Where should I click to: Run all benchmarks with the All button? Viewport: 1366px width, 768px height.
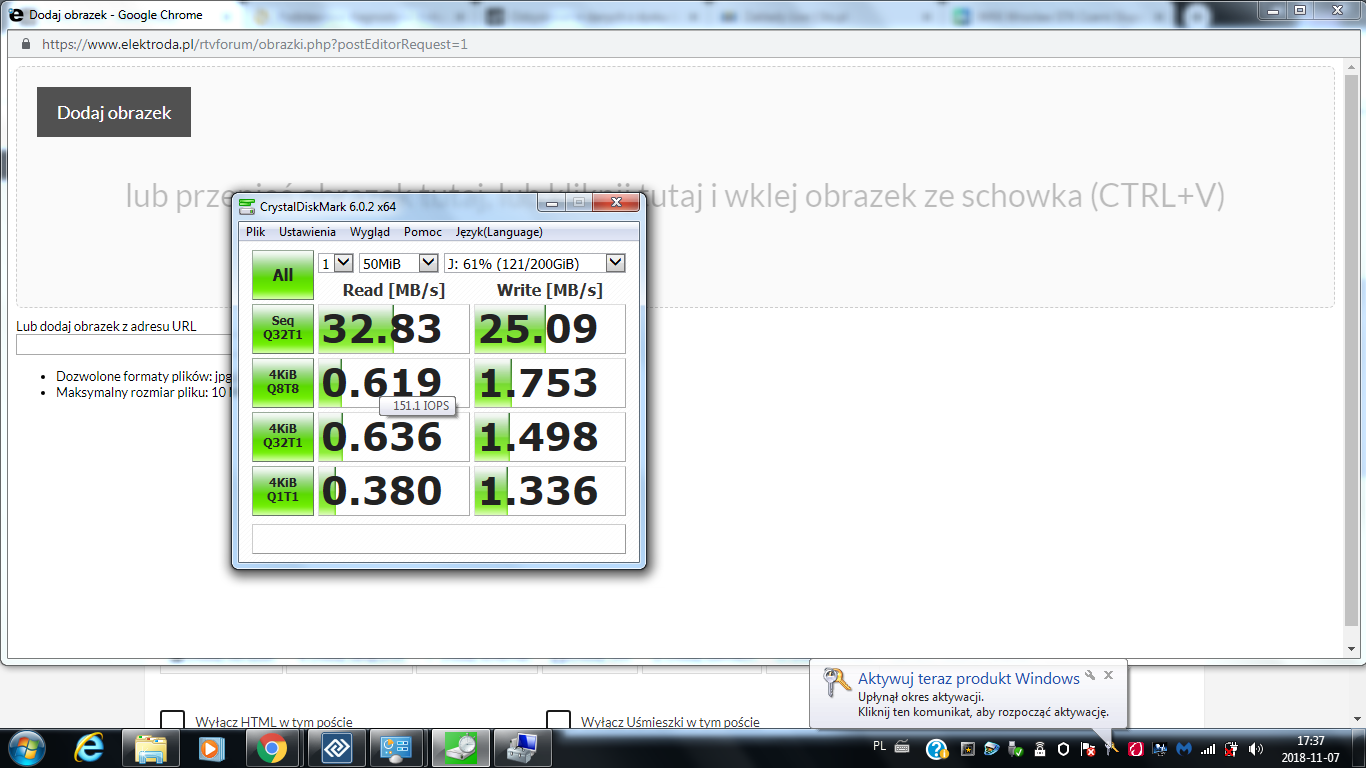point(283,275)
